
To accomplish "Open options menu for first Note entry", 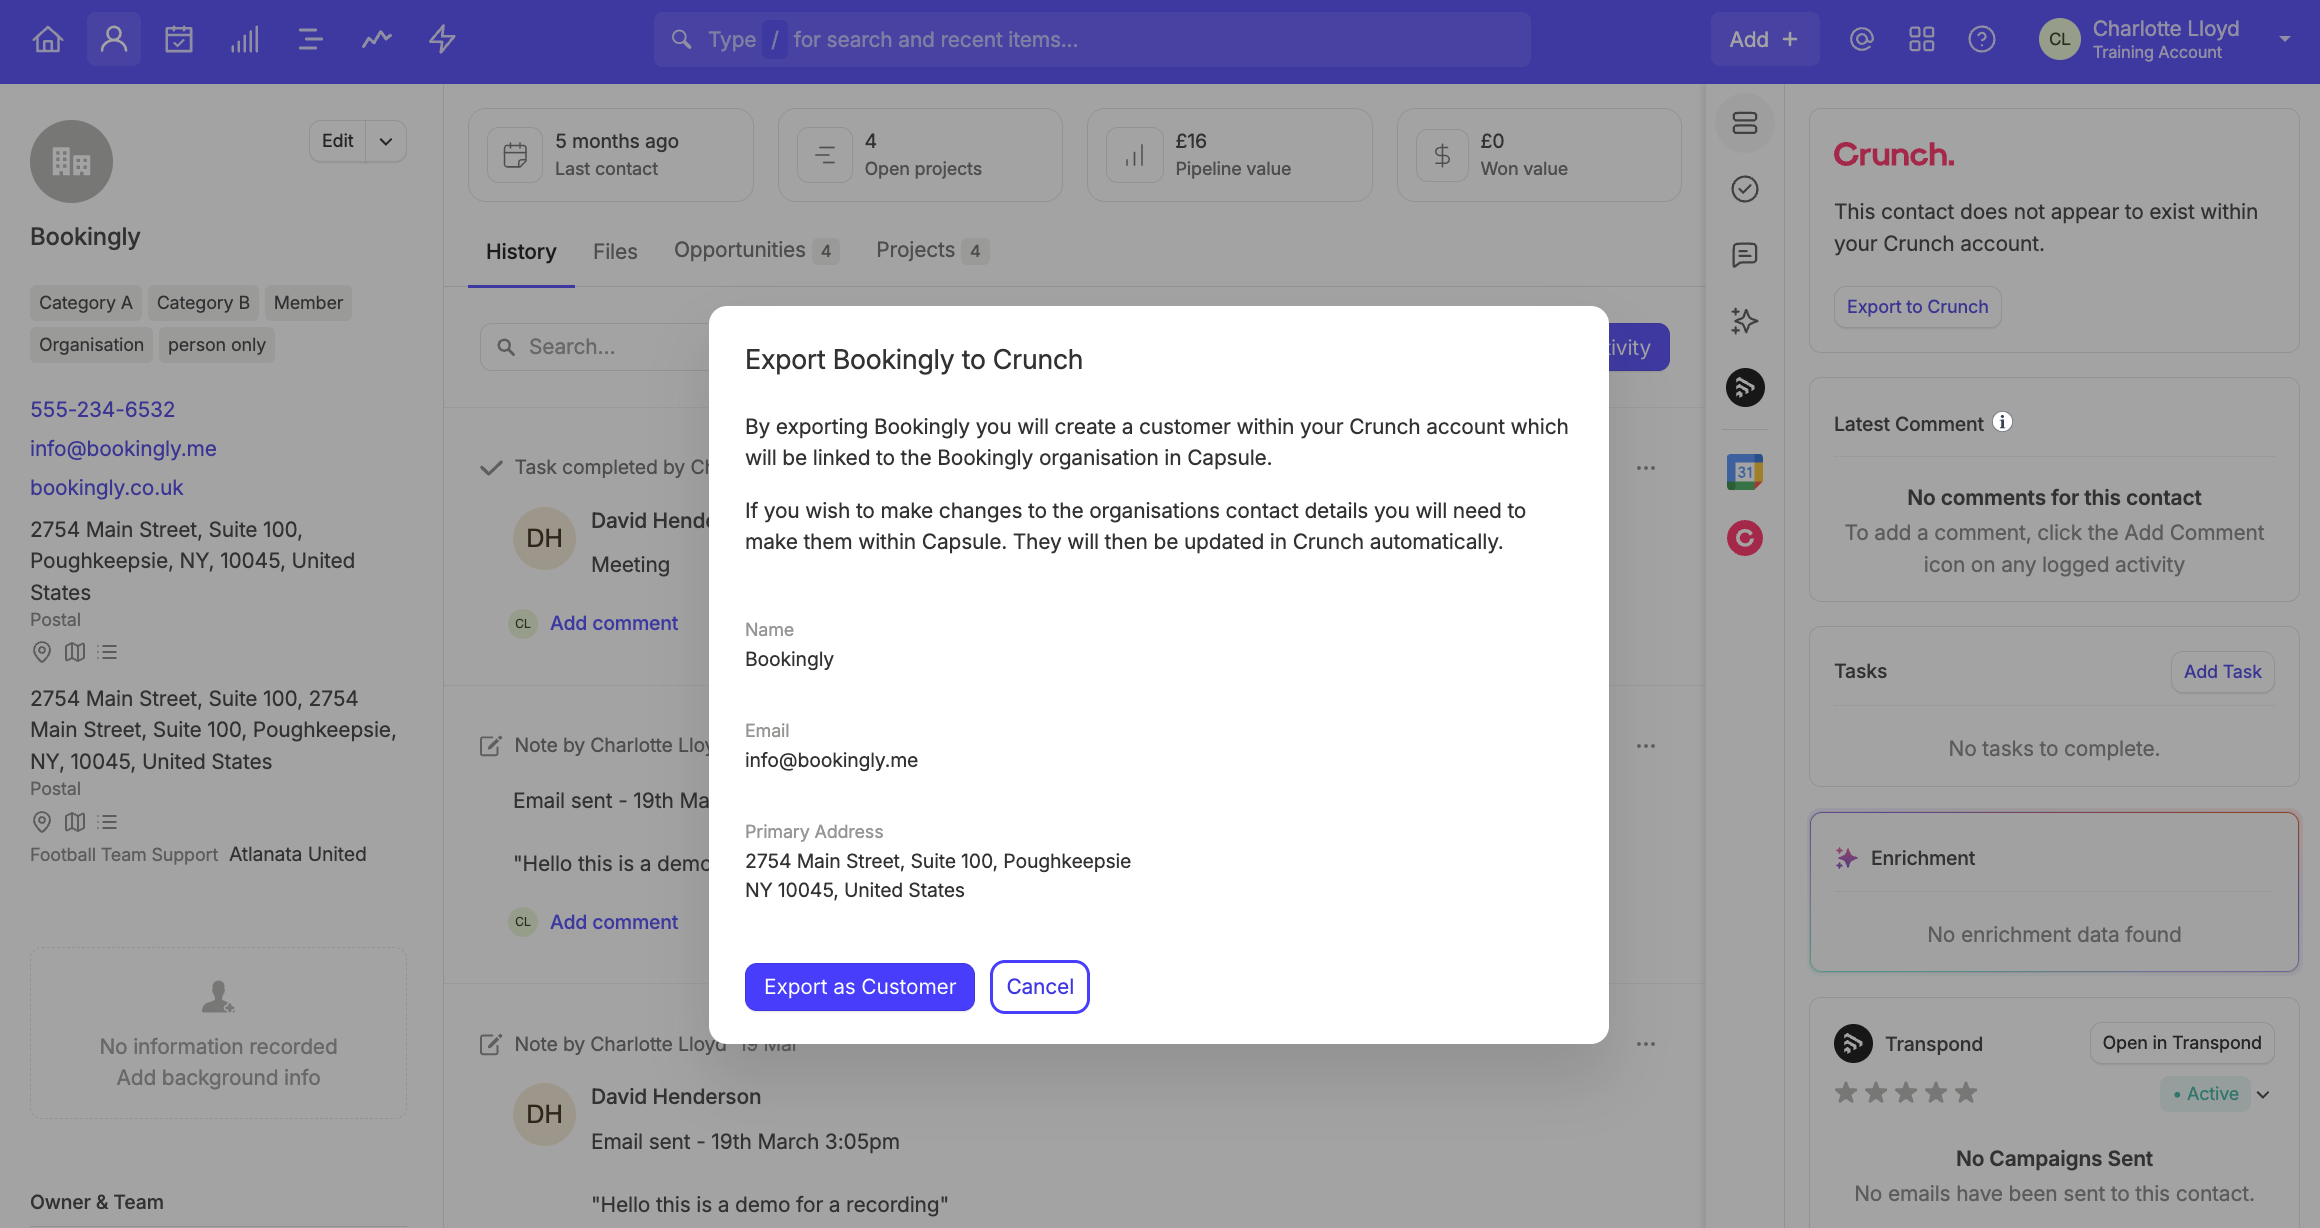I will click(1646, 746).
